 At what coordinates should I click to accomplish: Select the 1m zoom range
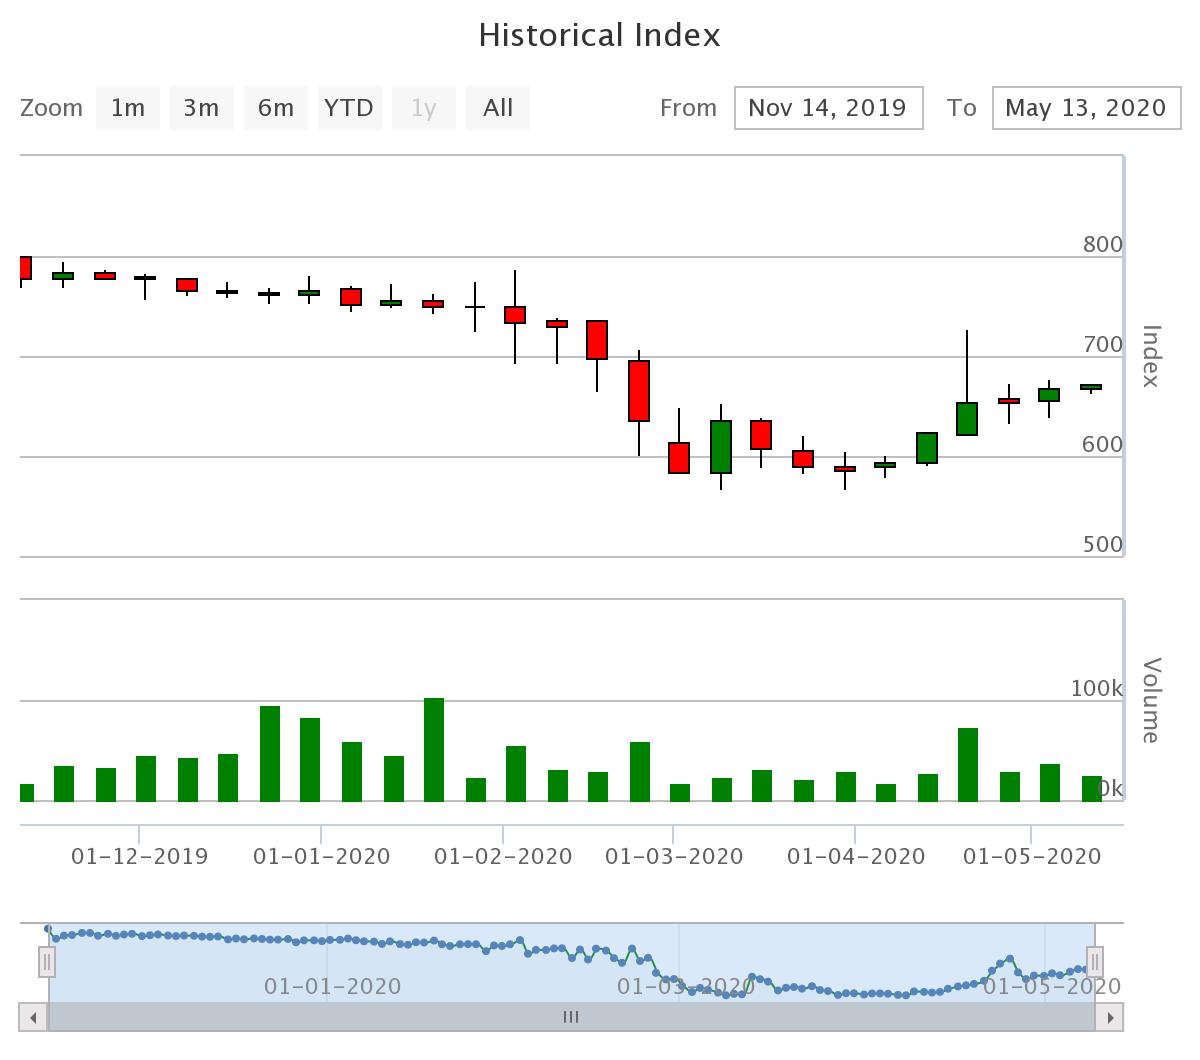click(128, 108)
